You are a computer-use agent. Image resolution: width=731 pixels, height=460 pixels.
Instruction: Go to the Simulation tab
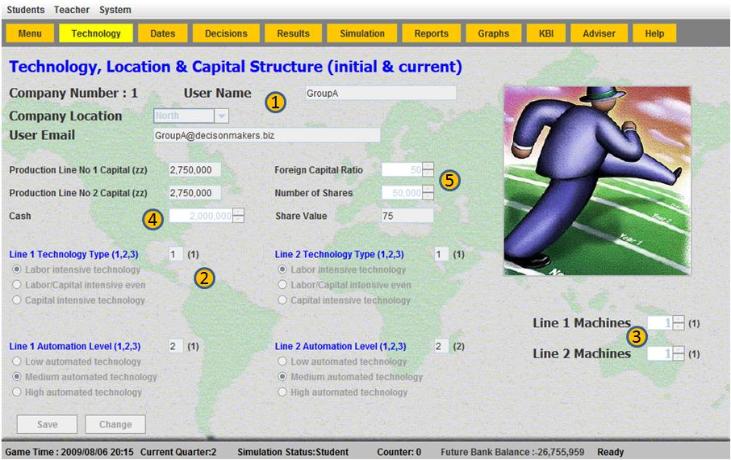362,33
